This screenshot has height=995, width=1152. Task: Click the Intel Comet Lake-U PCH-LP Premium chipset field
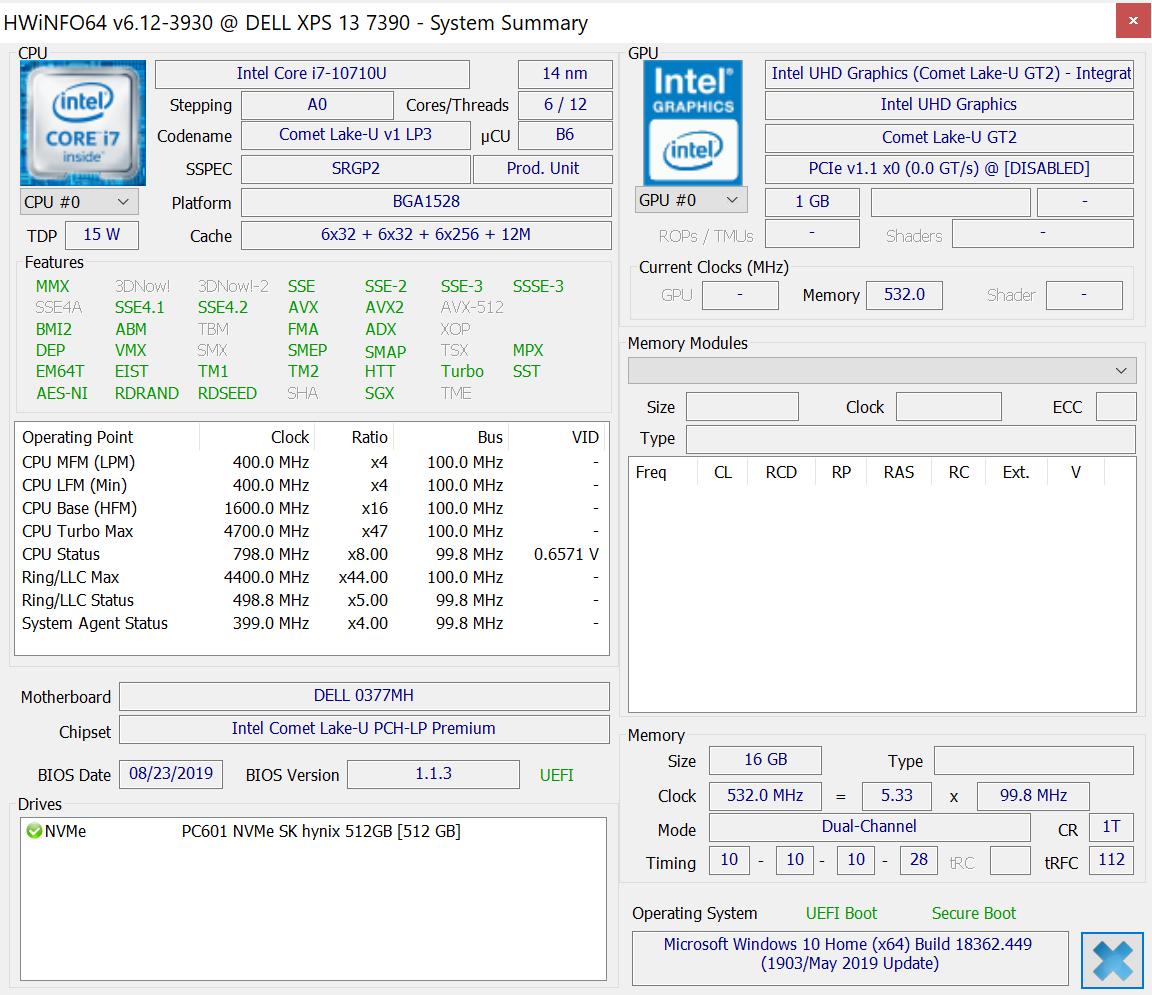364,729
